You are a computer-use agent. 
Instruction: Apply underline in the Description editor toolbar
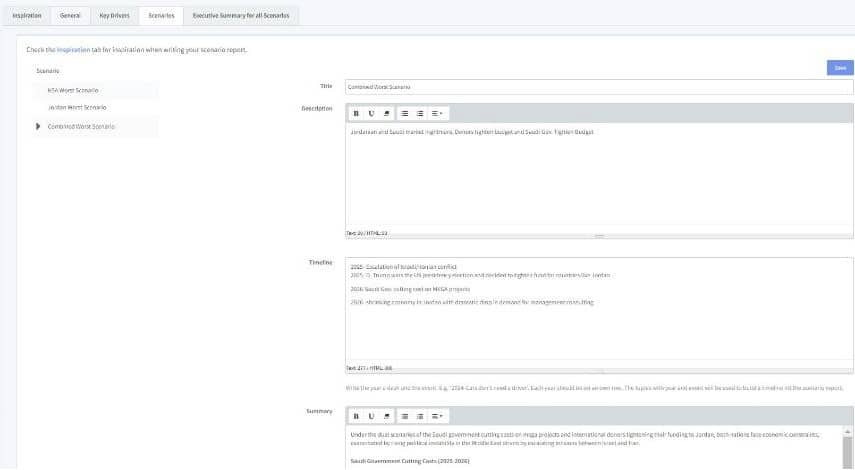click(x=371, y=113)
